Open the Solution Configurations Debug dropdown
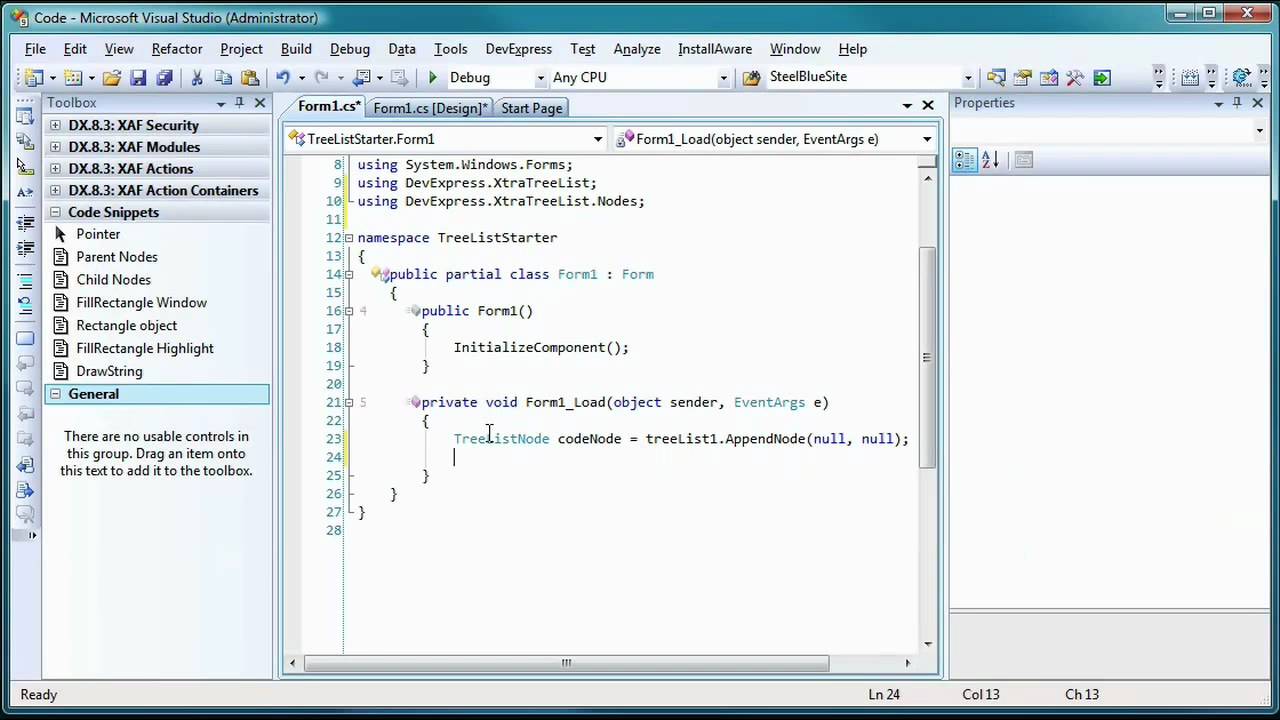 click(540, 78)
